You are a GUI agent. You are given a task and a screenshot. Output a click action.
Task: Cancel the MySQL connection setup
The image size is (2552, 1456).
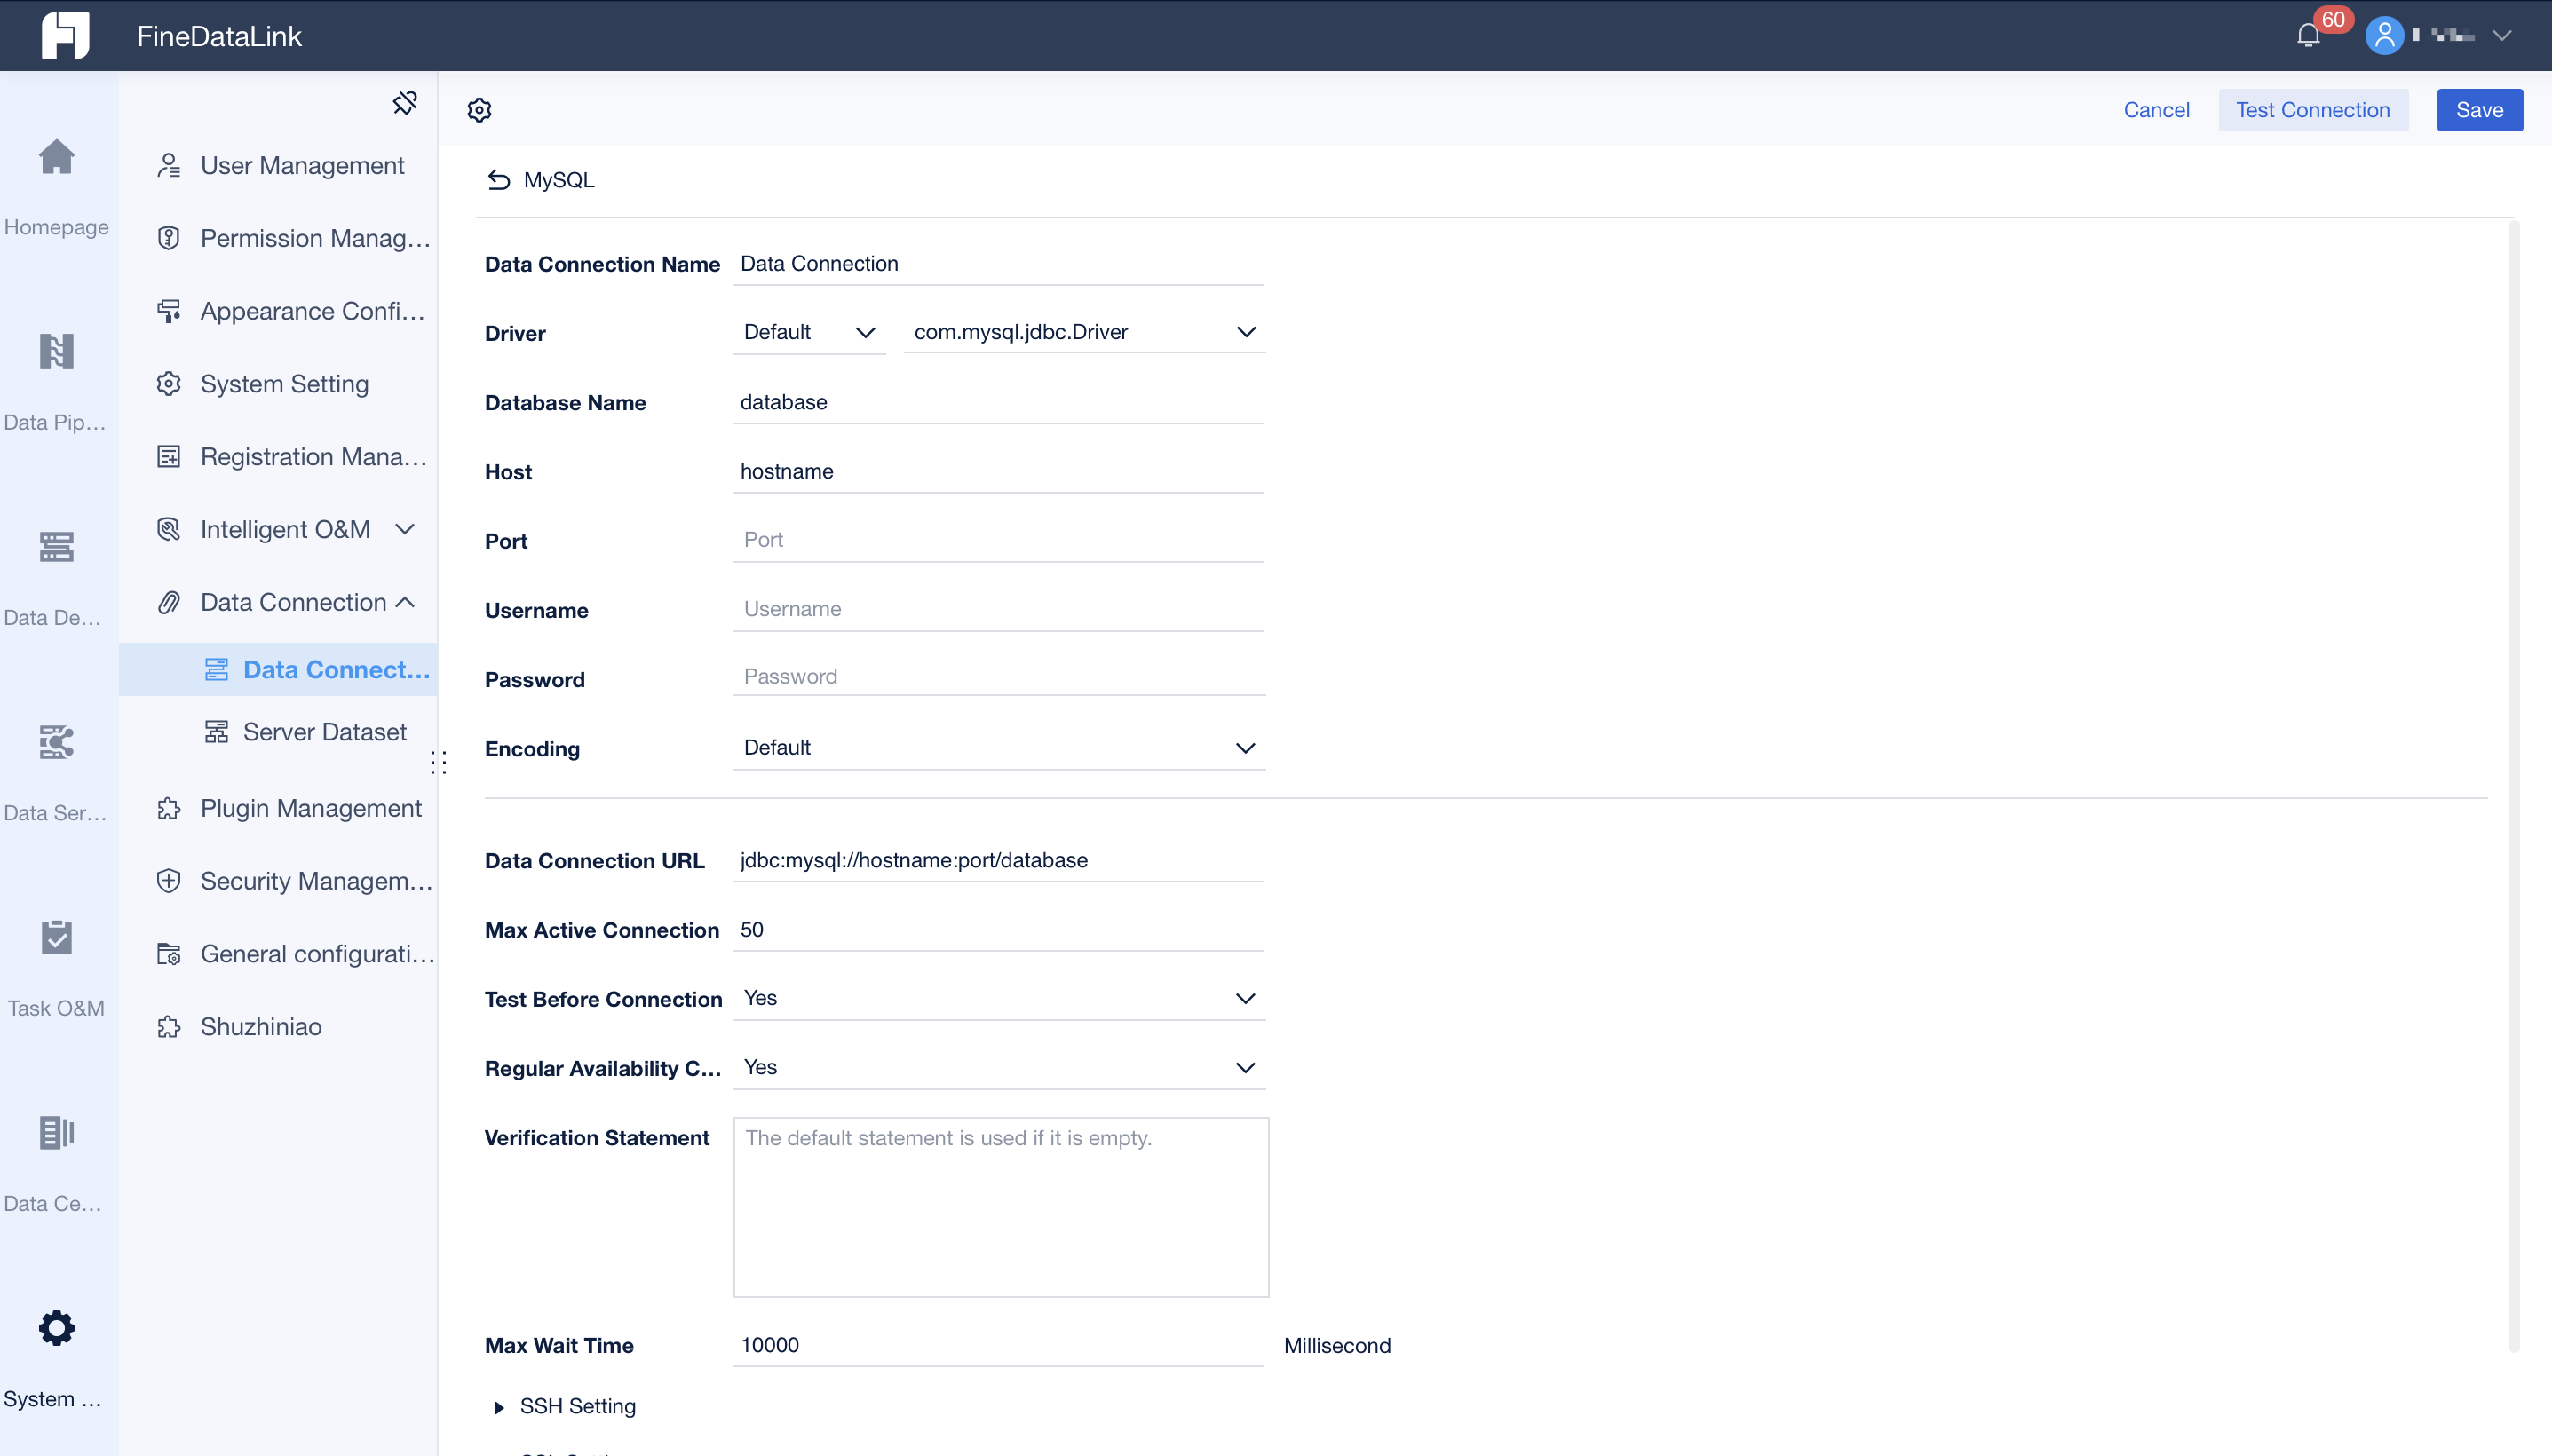point(2156,110)
